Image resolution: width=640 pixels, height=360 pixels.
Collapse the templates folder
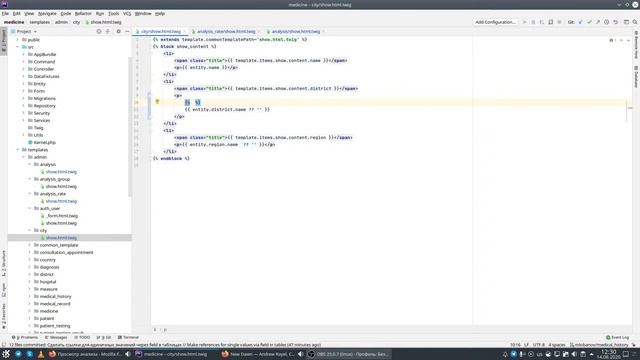[x=18, y=150]
